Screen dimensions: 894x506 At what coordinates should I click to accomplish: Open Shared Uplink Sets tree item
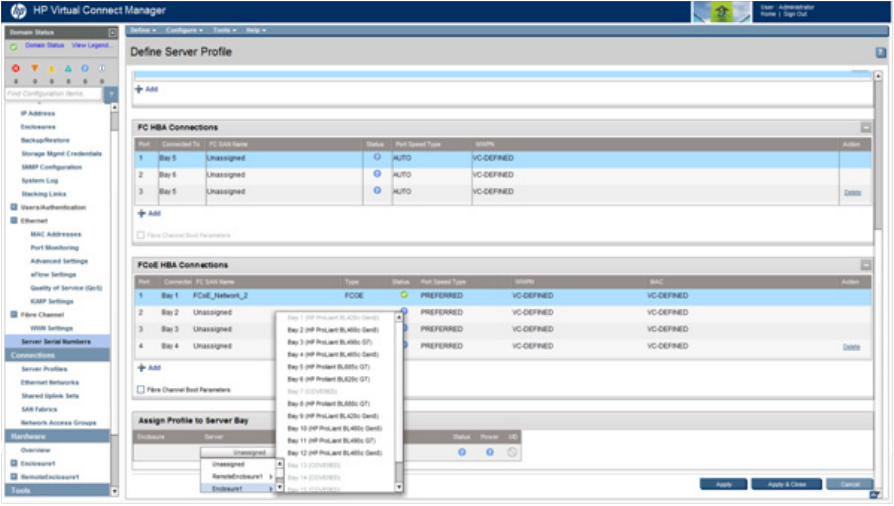[50, 396]
